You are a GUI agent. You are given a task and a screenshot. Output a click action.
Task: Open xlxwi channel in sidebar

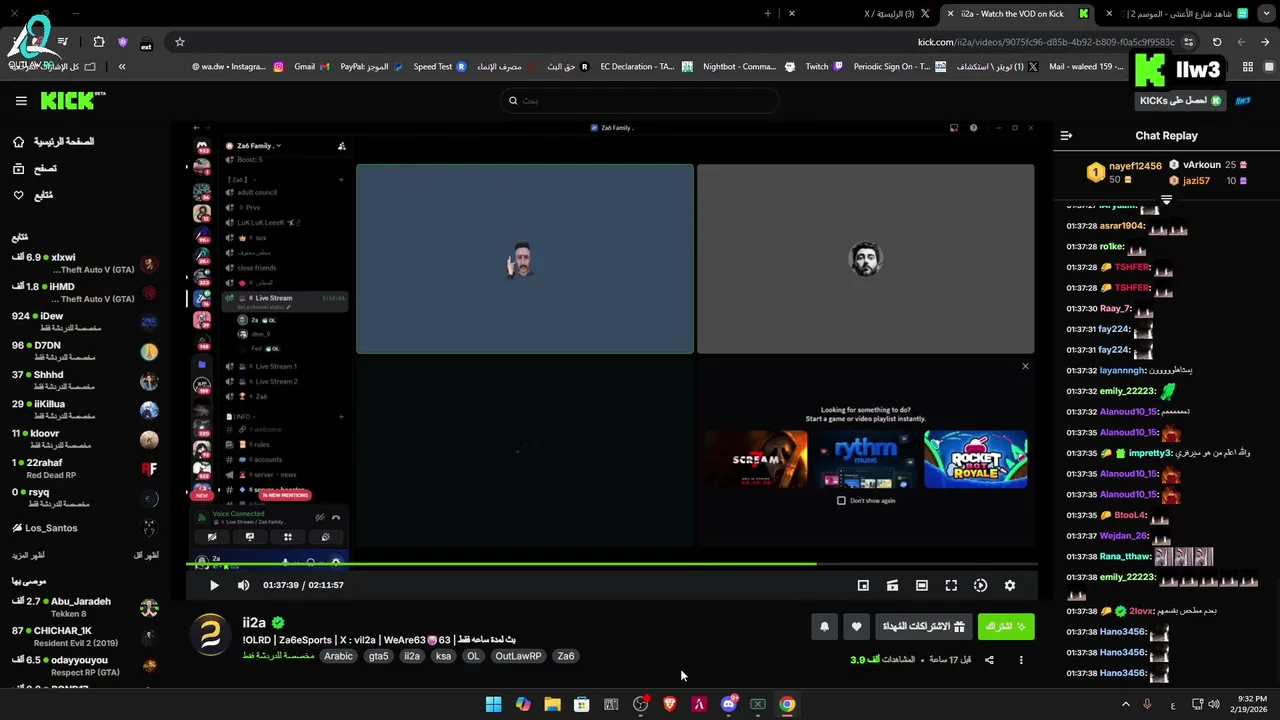tap(85, 264)
